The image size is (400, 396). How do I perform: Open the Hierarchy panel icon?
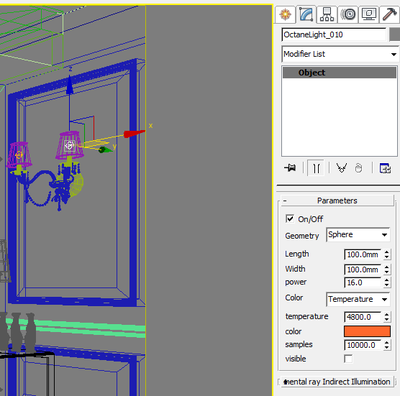(327, 14)
